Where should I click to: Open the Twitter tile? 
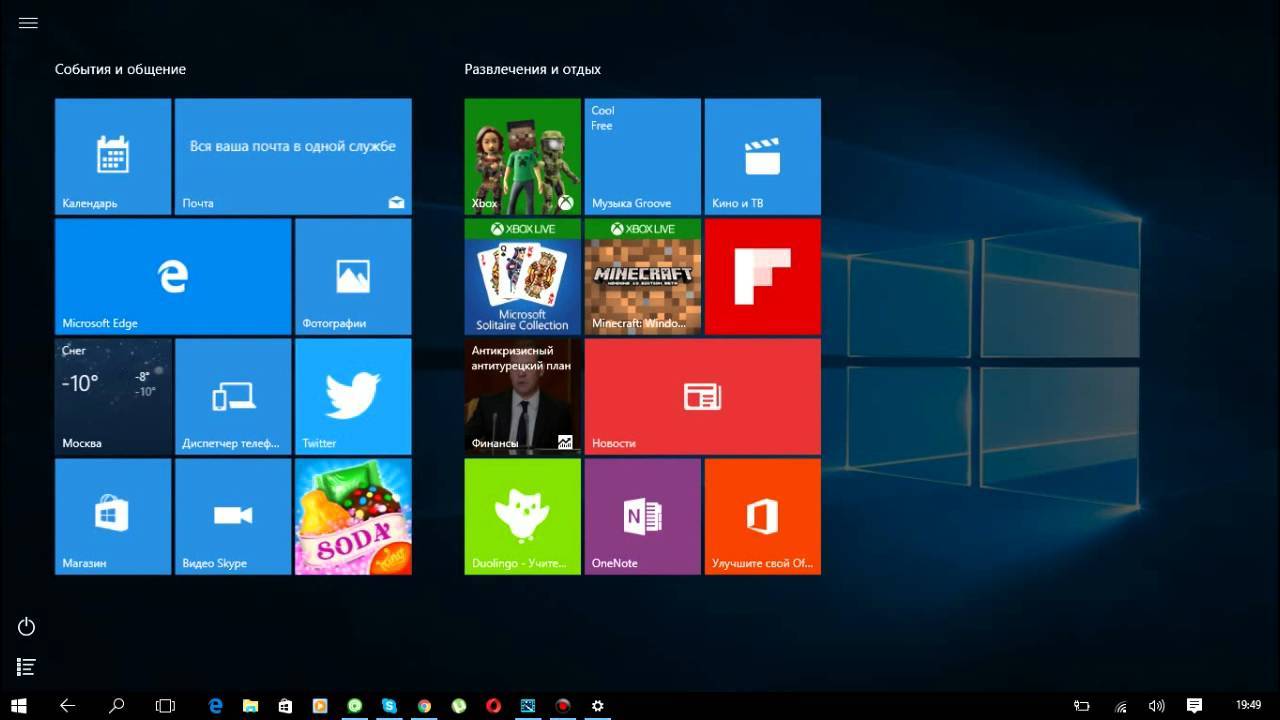point(353,396)
